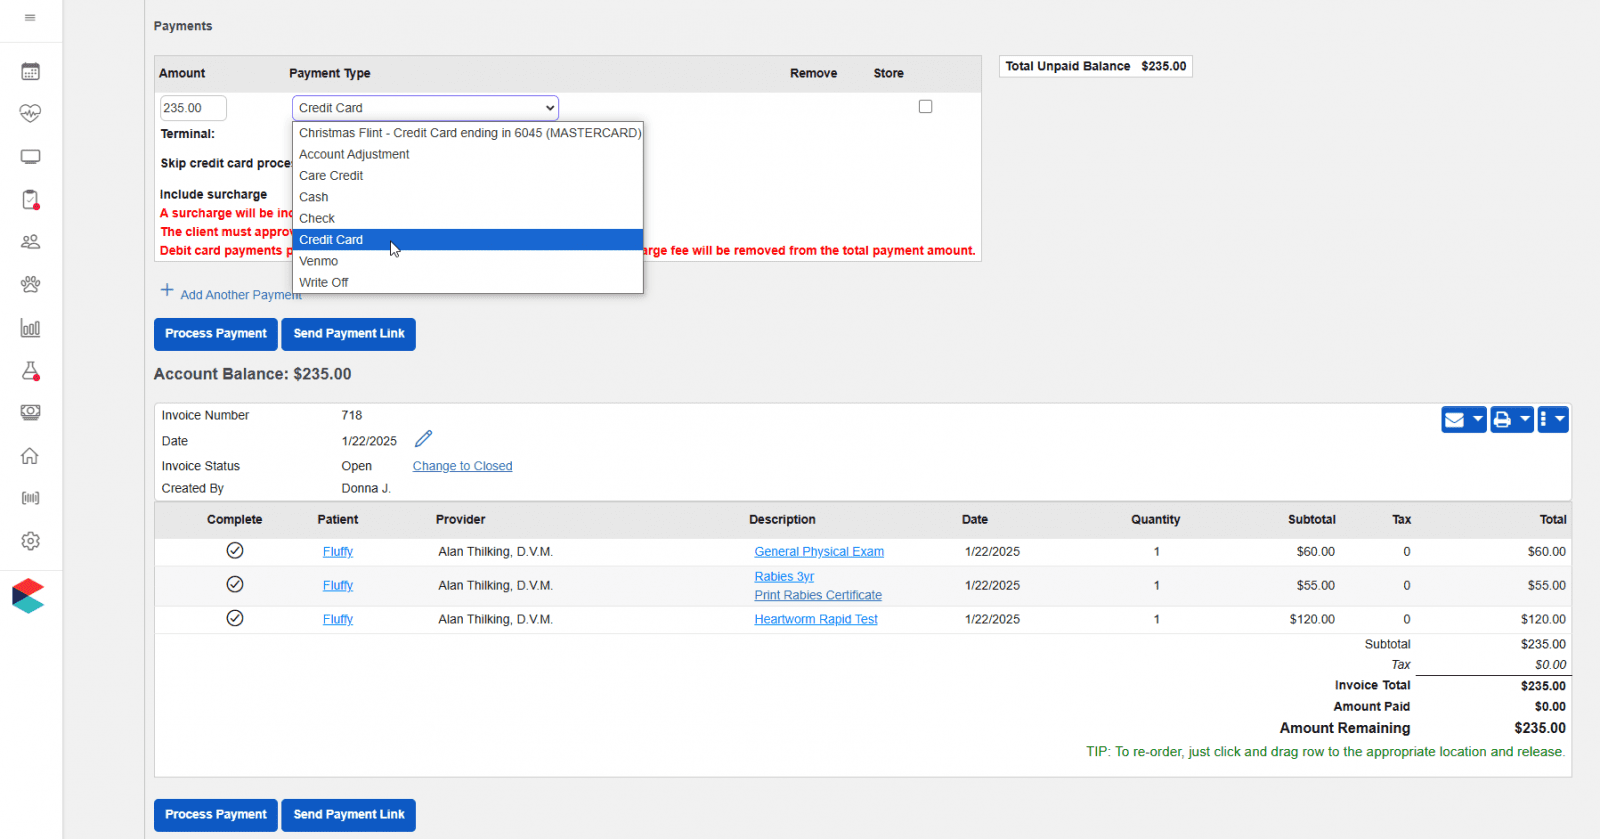Click the upper Process Payment button
This screenshot has width=1600, height=839.
click(x=216, y=334)
